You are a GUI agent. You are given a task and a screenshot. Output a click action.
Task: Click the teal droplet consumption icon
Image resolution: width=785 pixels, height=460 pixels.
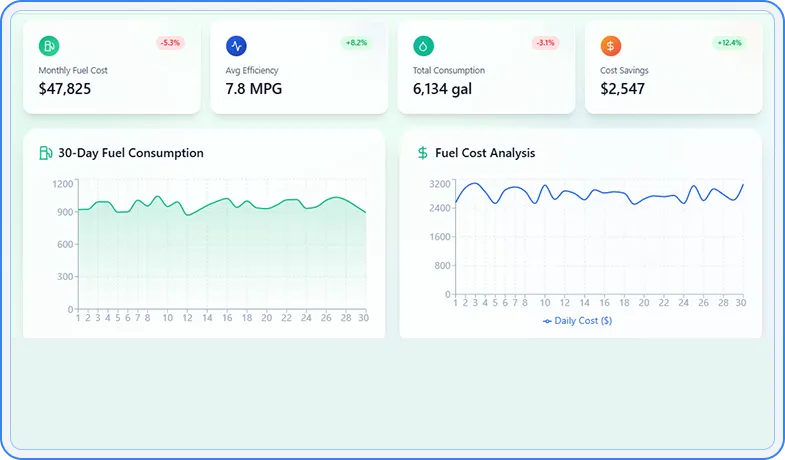(423, 46)
